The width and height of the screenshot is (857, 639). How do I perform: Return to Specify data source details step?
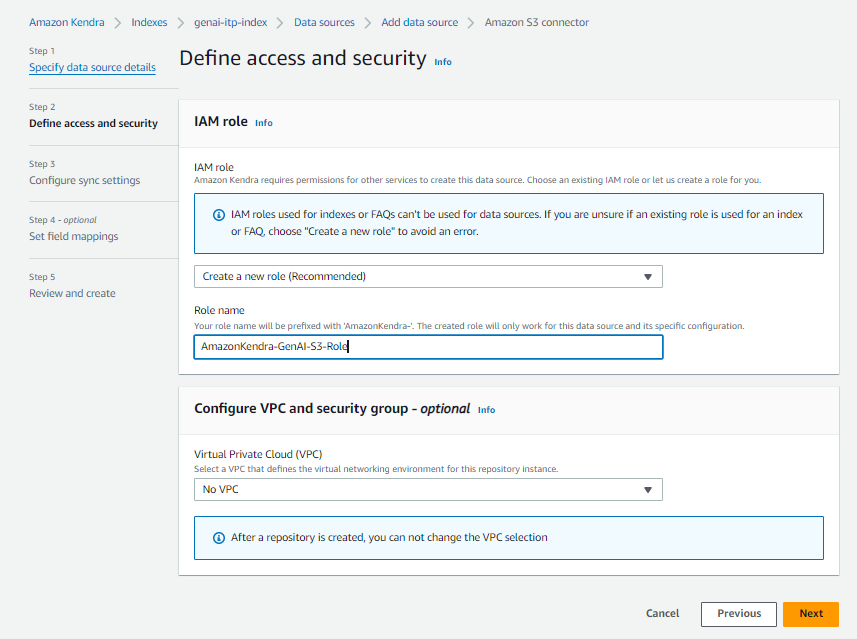click(92, 67)
